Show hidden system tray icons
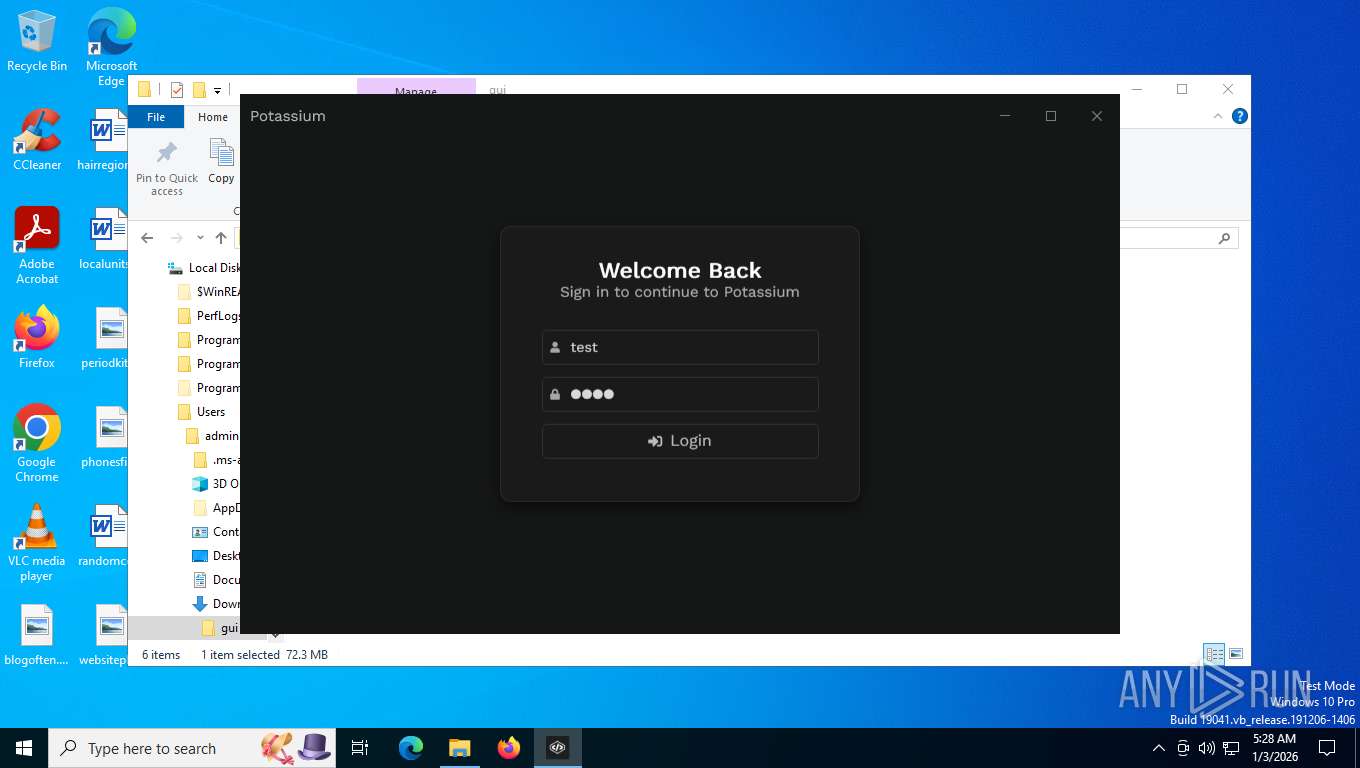This screenshot has height=768, width=1360. pyautogui.click(x=1159, y=748)
